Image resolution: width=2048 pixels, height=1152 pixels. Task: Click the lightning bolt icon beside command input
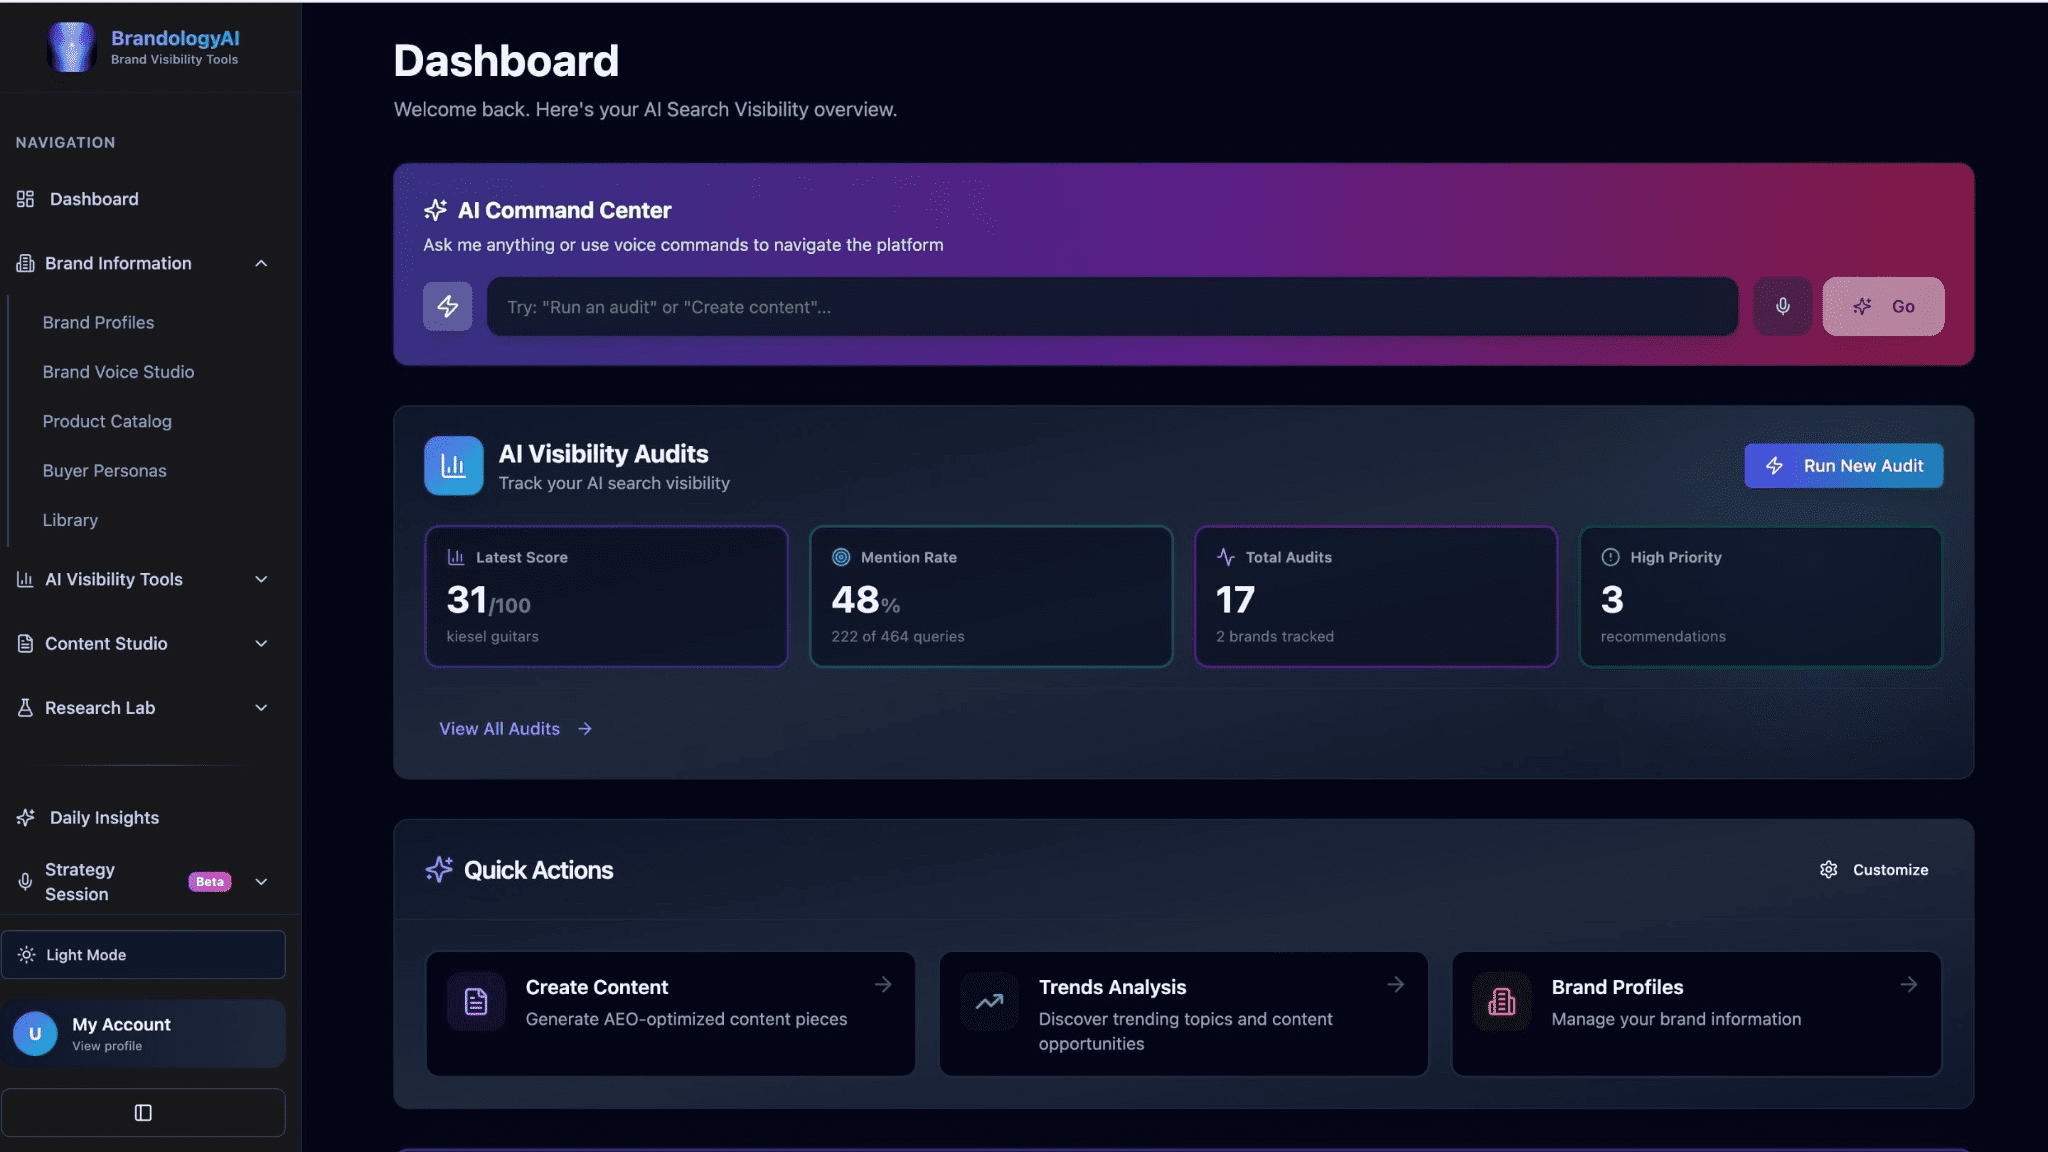click(447, 306)
